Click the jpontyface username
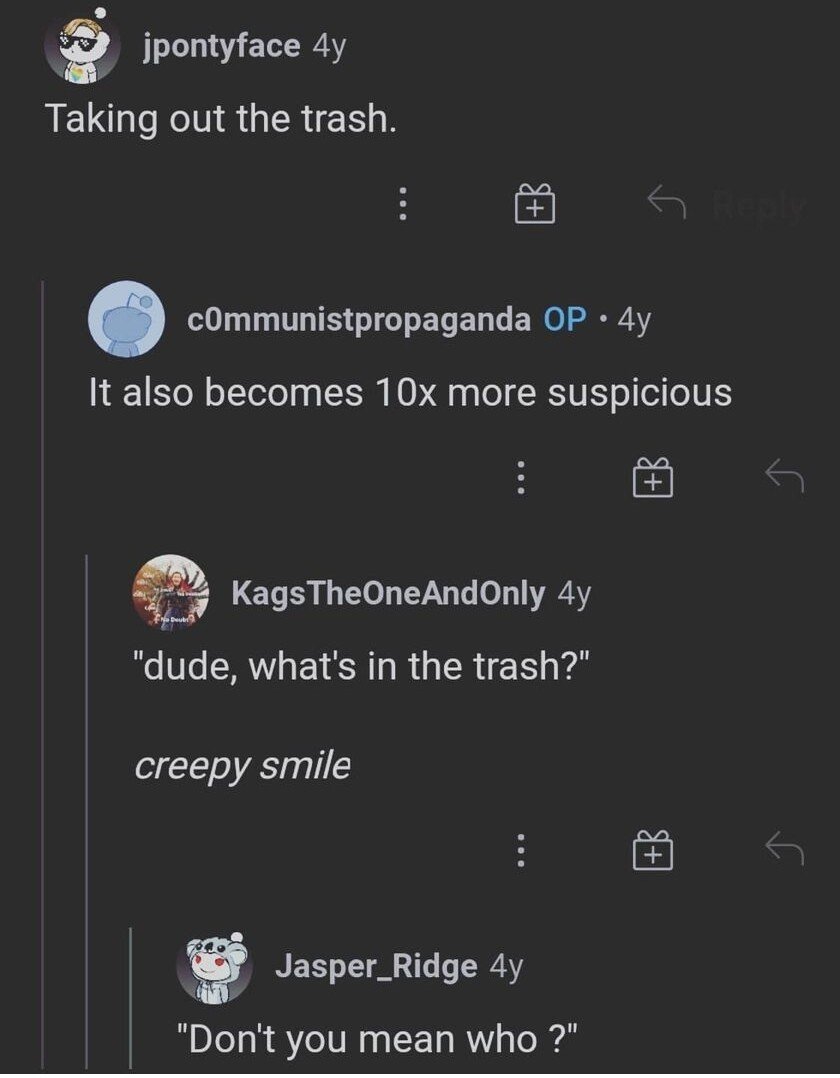Image resolution: width=840 pixels, height=1078 pixels. (x=220, y=46)
